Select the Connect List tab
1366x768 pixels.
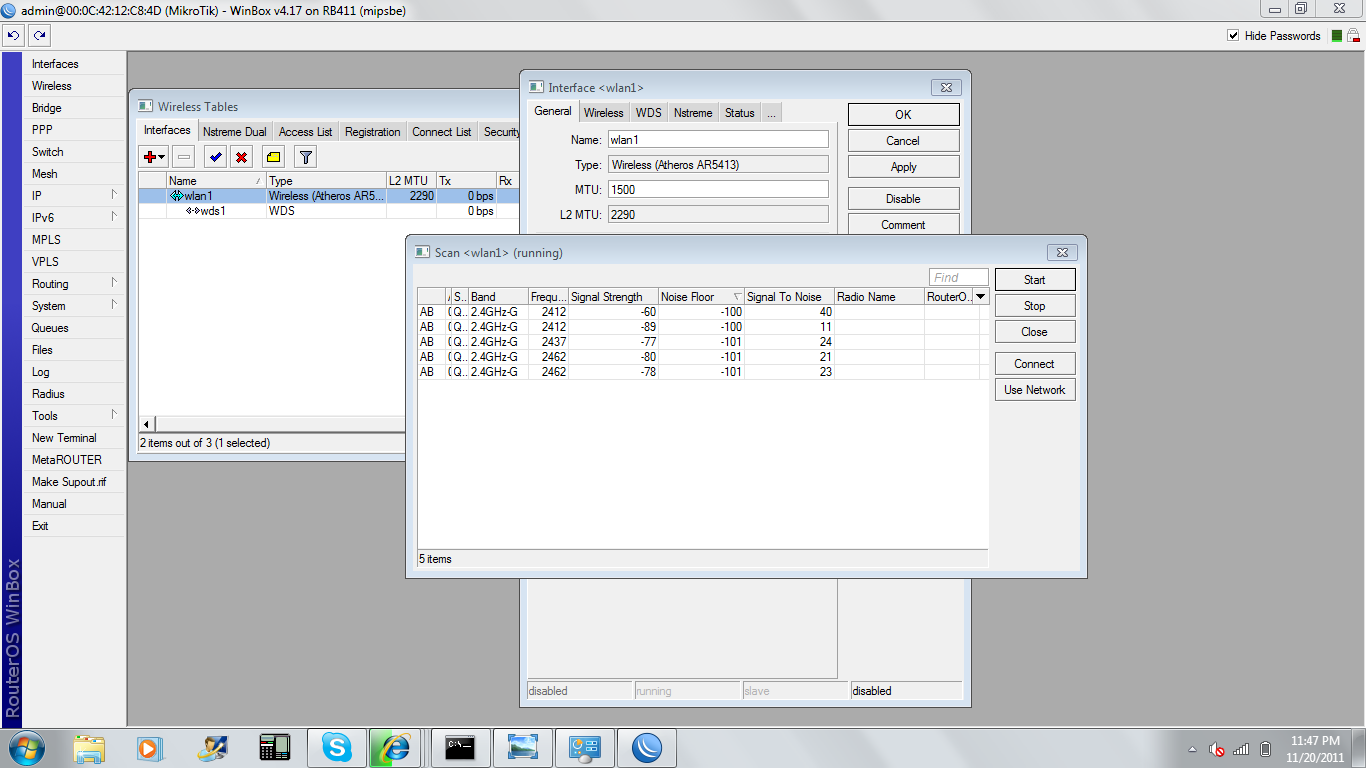click(x=441, y=132)
